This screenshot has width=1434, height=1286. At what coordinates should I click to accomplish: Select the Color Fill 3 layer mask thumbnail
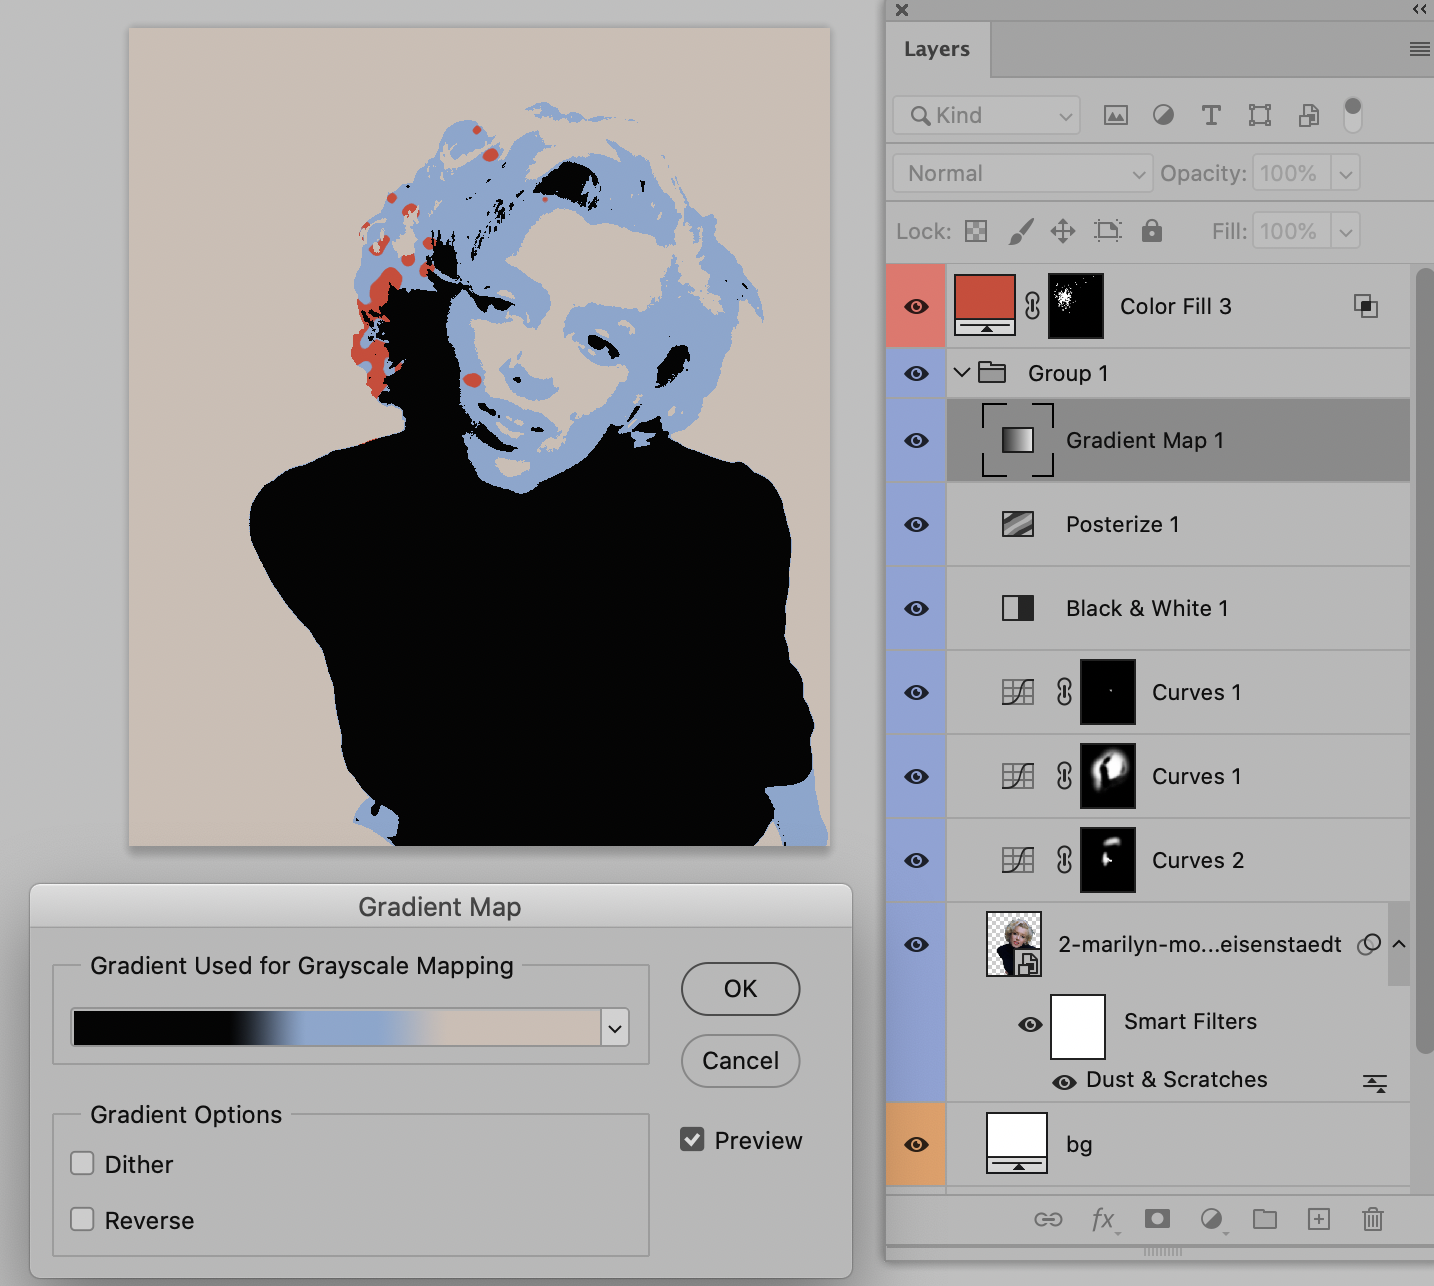click(x=1076, y=306)
